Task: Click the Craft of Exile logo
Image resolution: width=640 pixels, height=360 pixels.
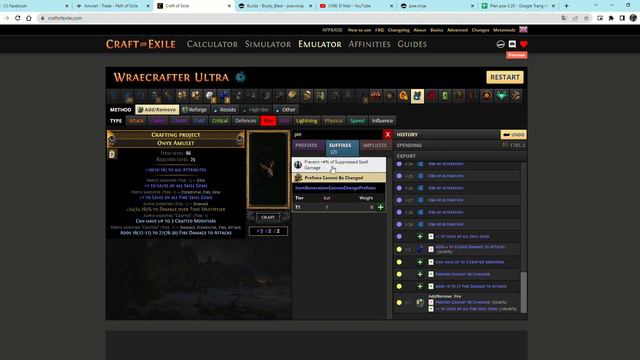Action: tap(141, 44)
